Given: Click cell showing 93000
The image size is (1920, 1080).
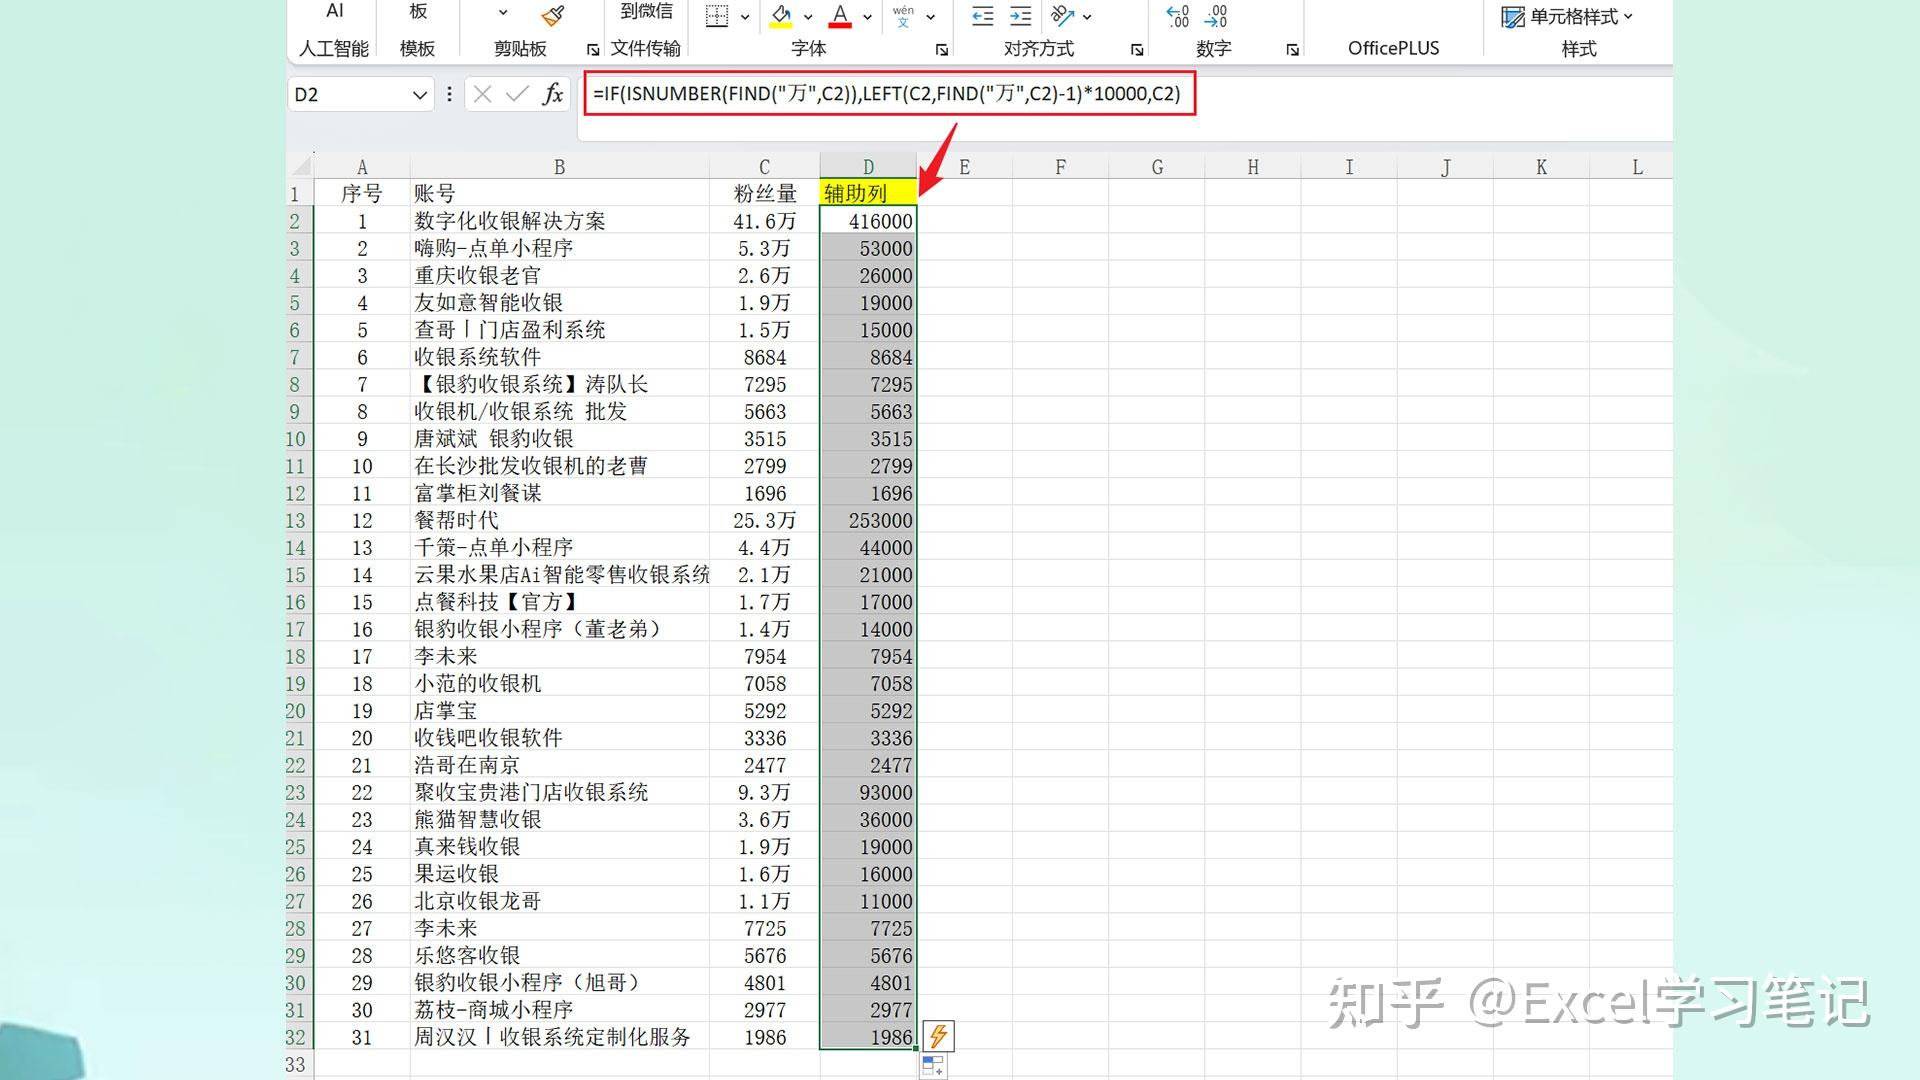Looking at the screenshot, I should pyautogui.click(x=868, y=792).
